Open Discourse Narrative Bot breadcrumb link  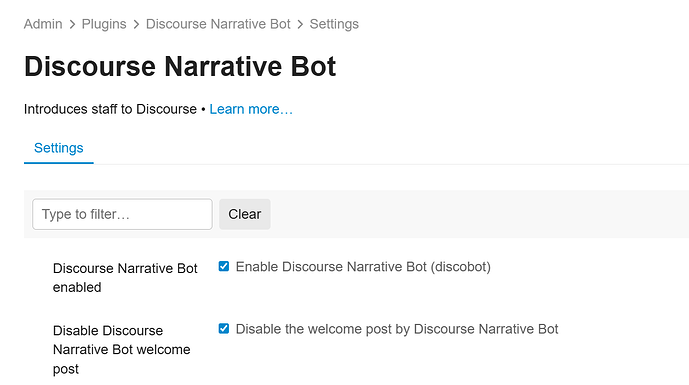point(218,24)
